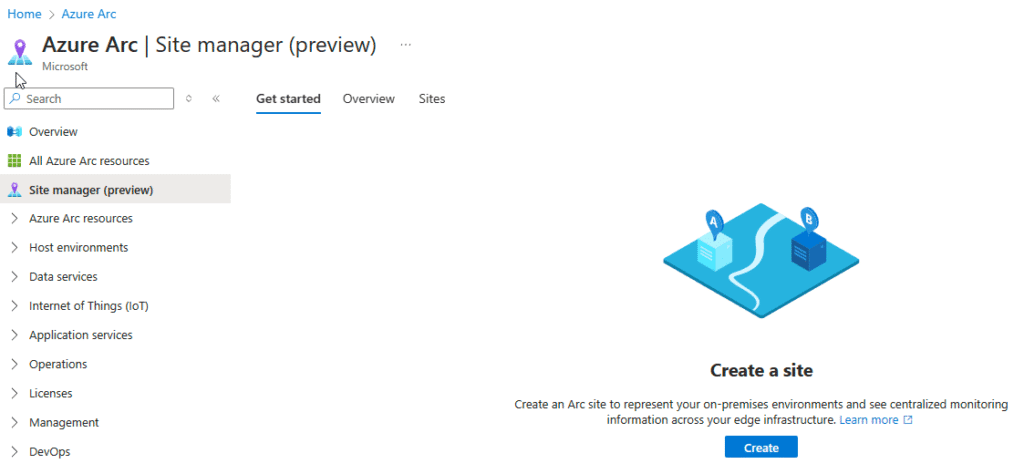Image resolution: width=1024 pixels, height=474 pixels.
Task: Click the Azure Arc site manager header icon
Action: coord(20,52)
